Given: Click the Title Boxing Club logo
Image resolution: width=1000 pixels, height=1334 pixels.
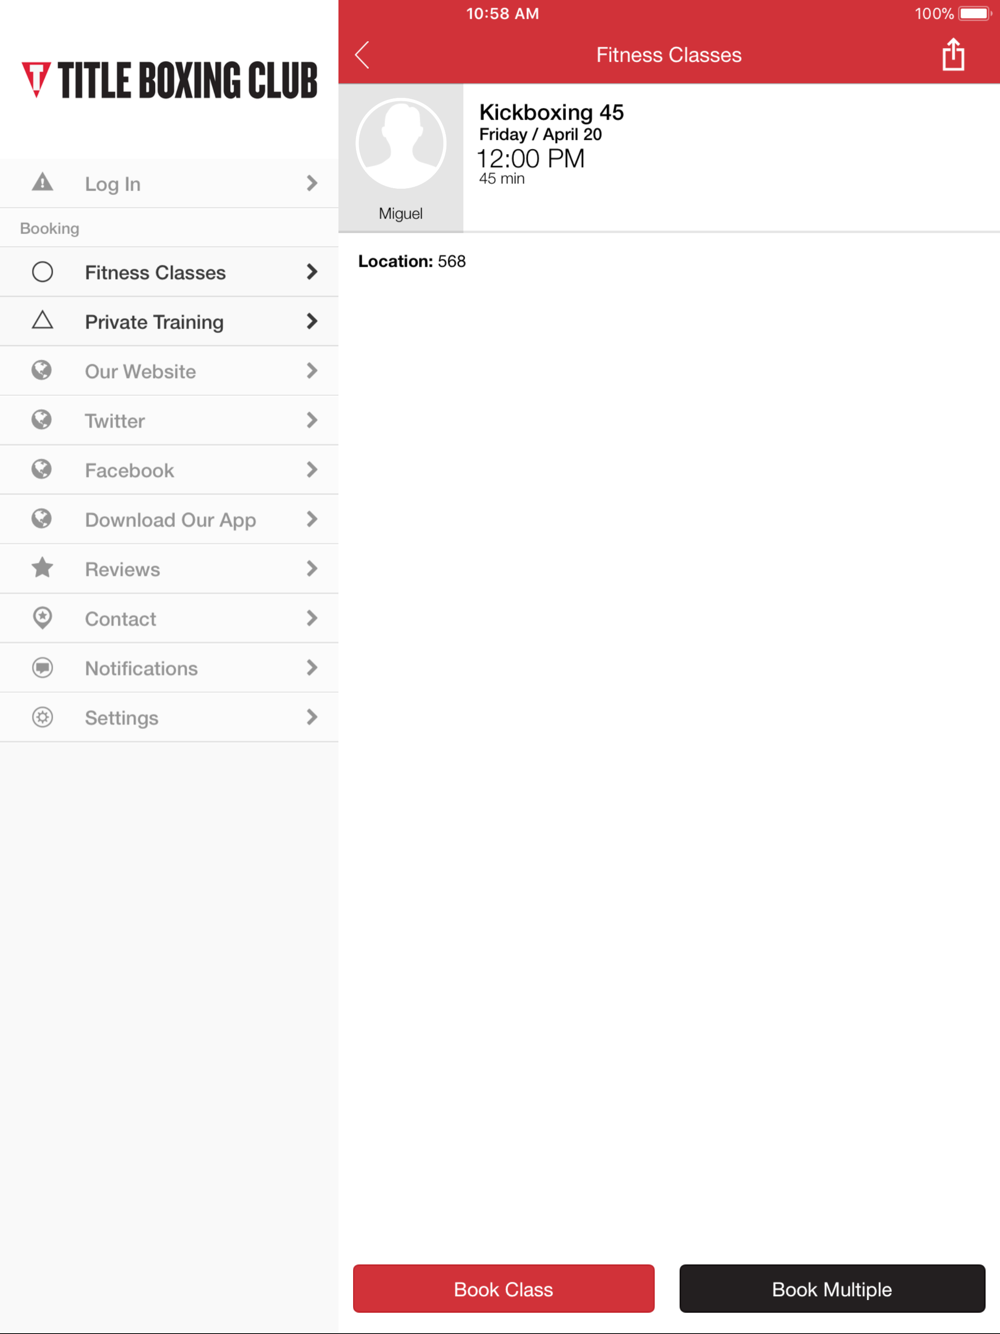Looking at the screenshot, I should coord(169,80).
